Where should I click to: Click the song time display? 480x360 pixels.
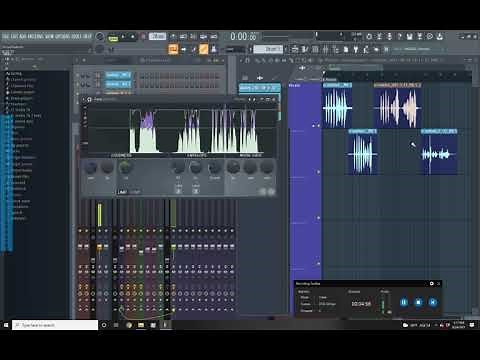[243, 36]
